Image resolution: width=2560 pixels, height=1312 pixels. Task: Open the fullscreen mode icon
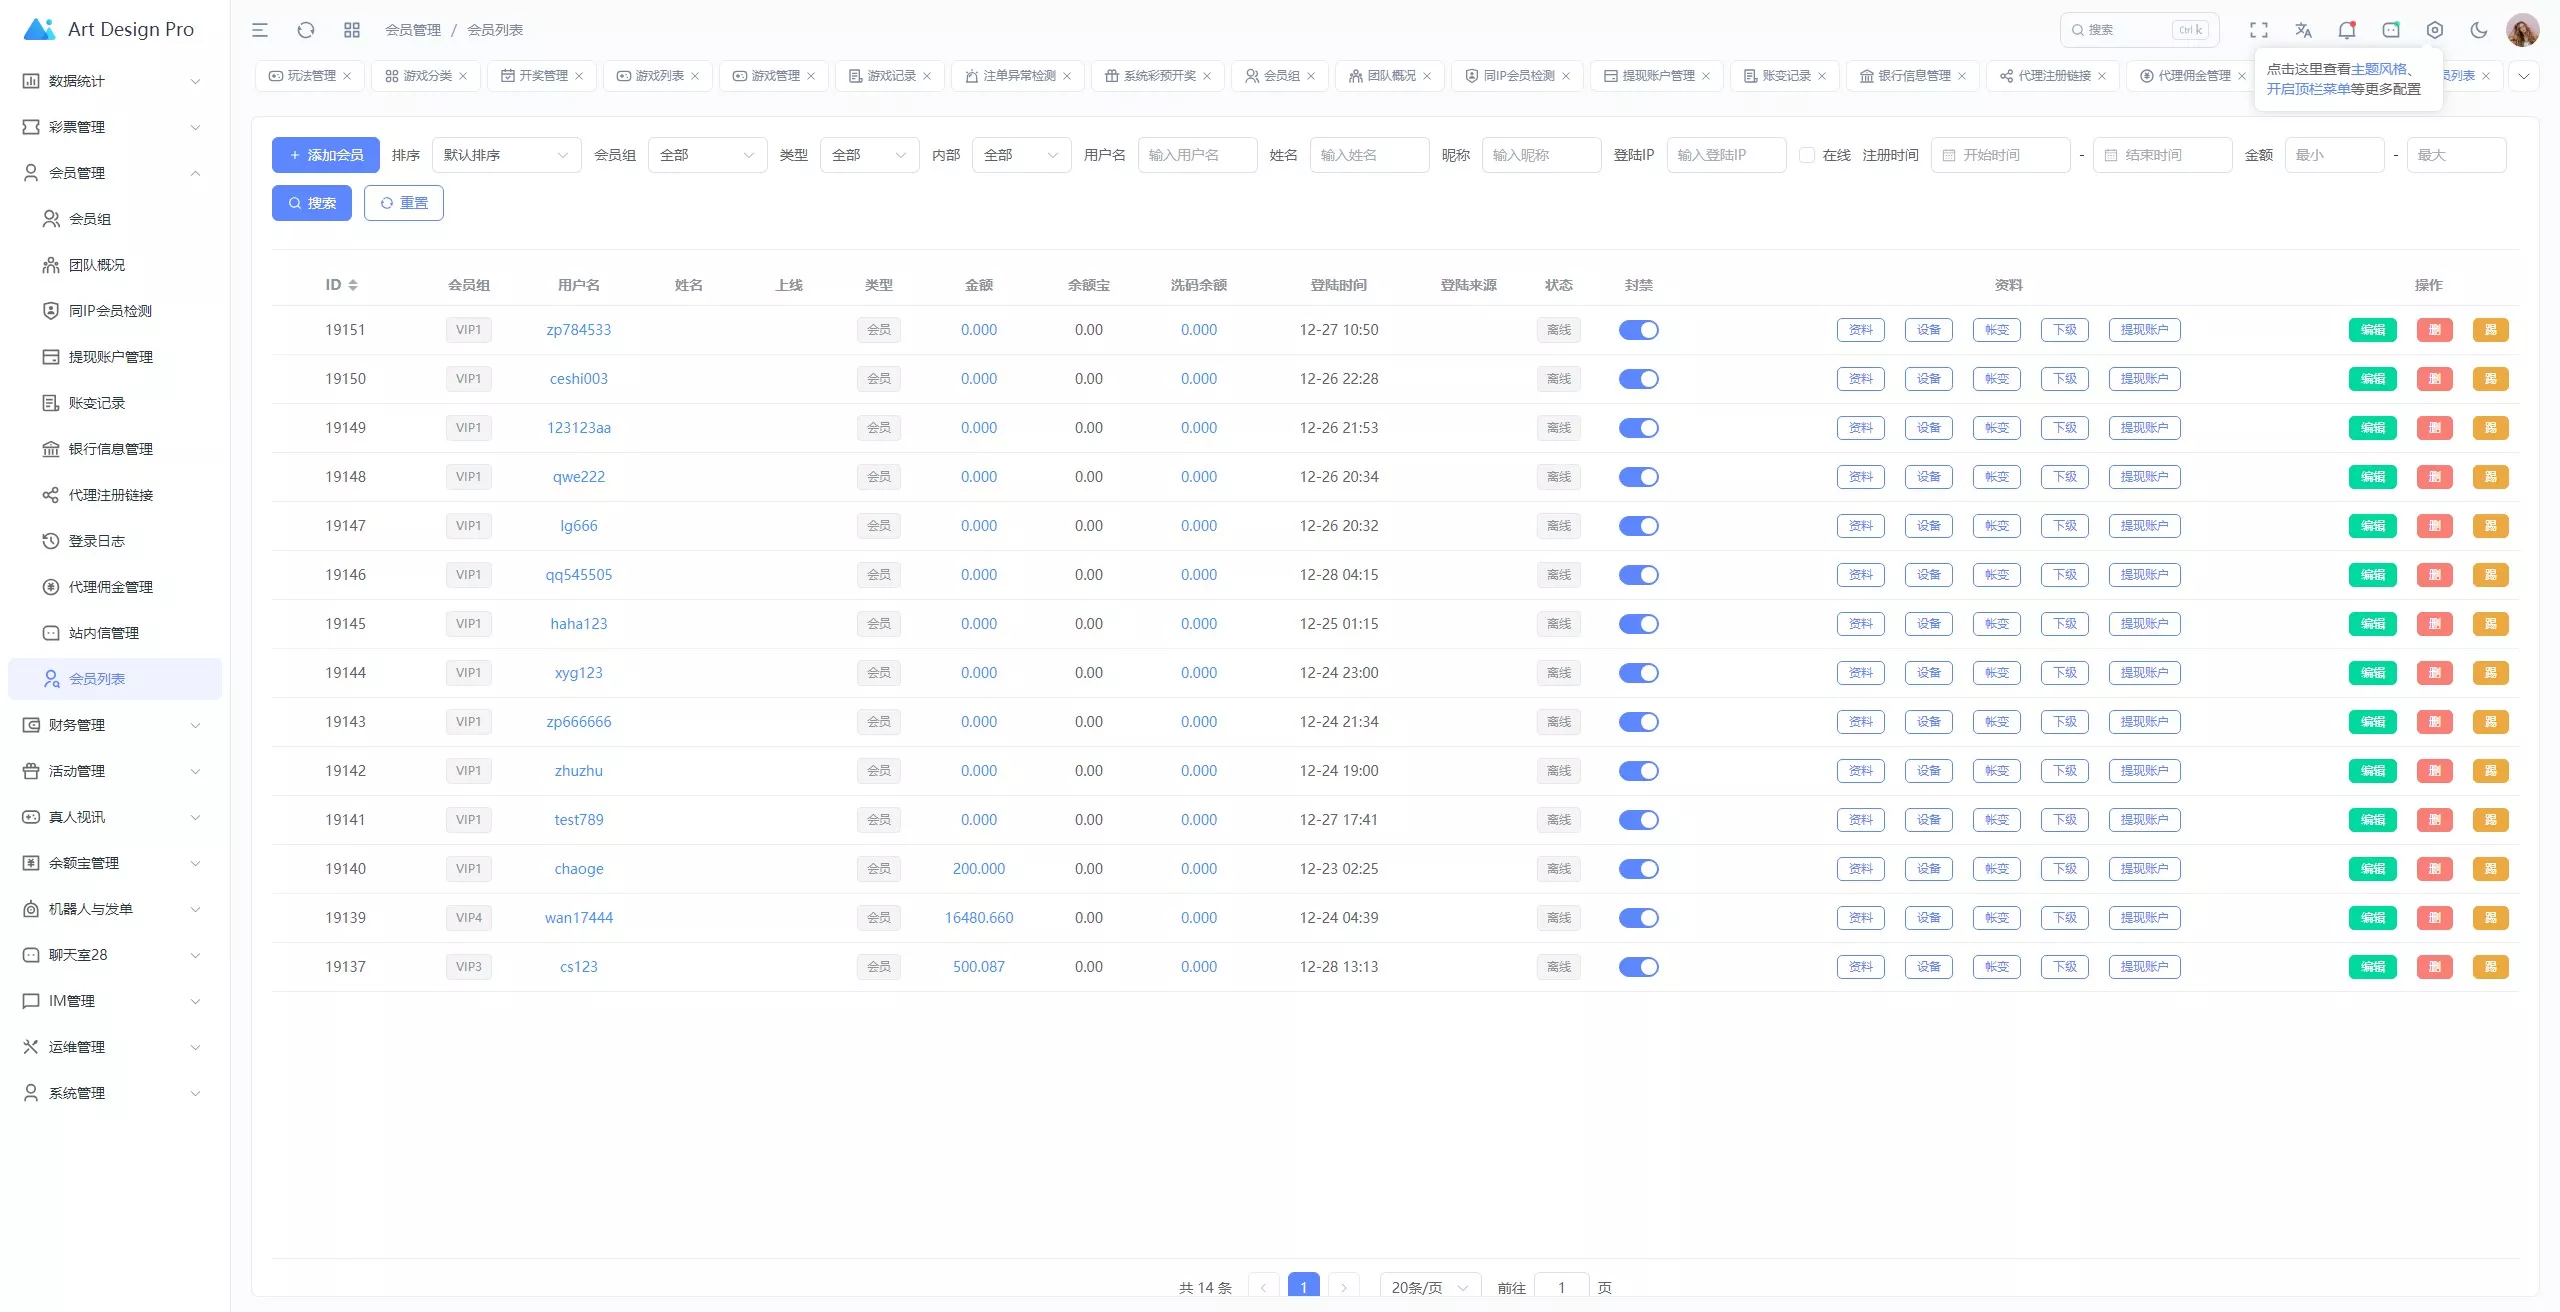tap(2259, 30)
